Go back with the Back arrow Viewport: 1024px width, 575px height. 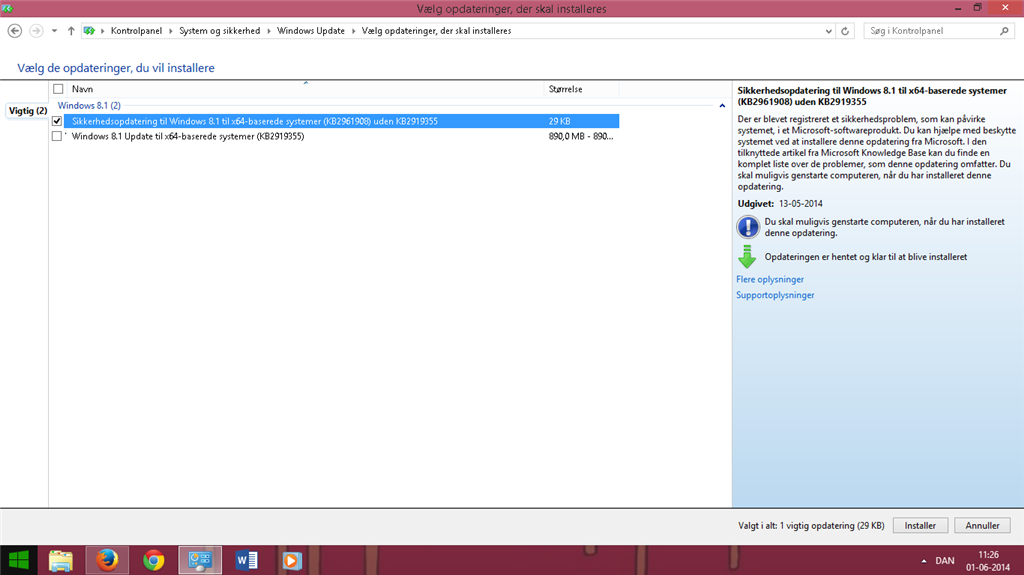[14, 31]
